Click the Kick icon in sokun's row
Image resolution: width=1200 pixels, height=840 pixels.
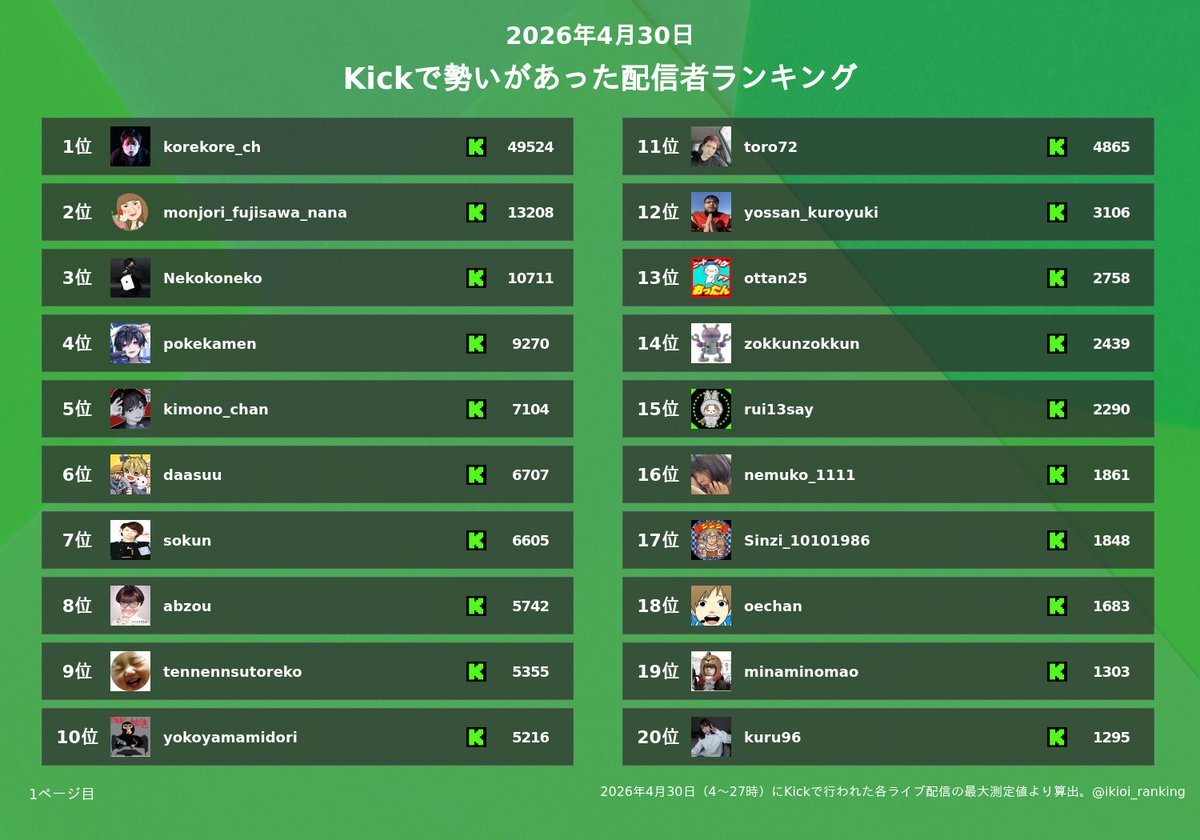click(x=476, y=540)
